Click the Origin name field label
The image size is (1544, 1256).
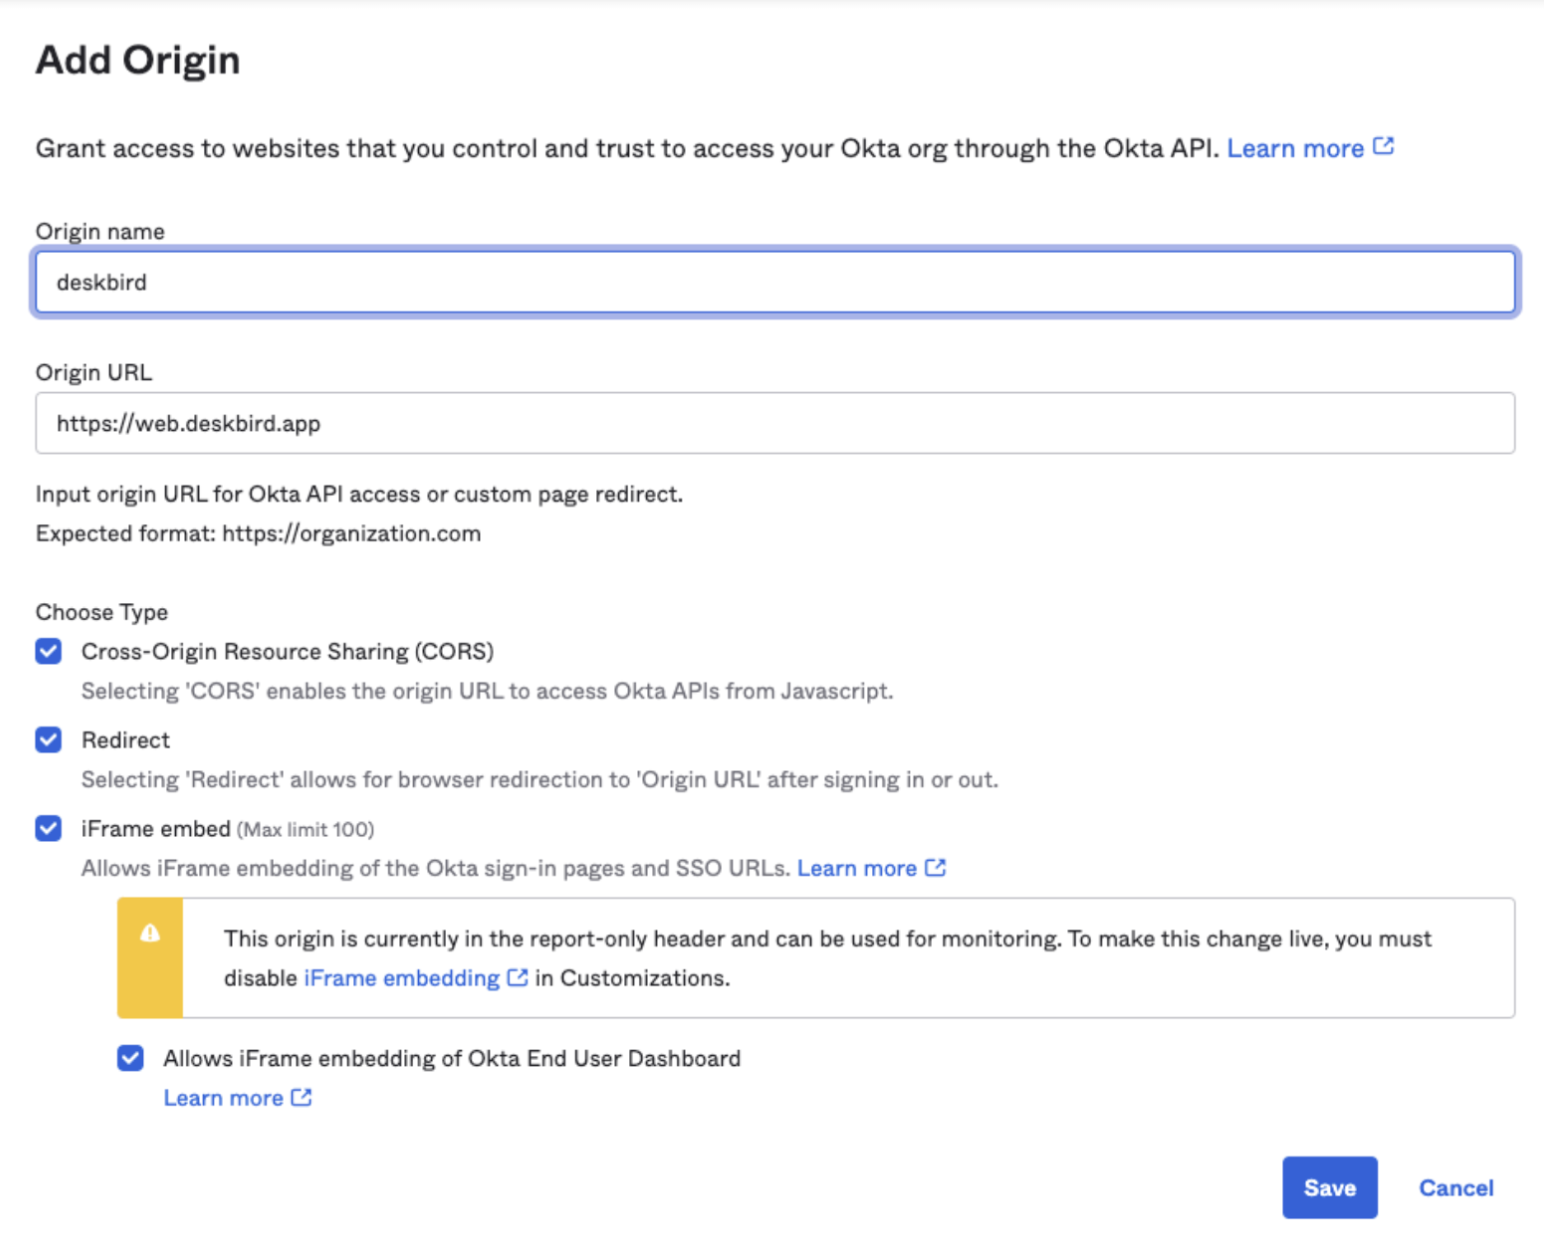point(100,231)
